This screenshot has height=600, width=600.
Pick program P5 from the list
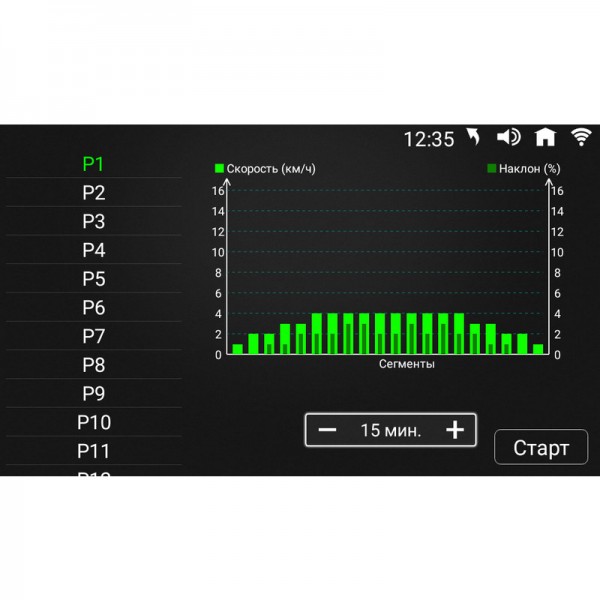[94, 279]
